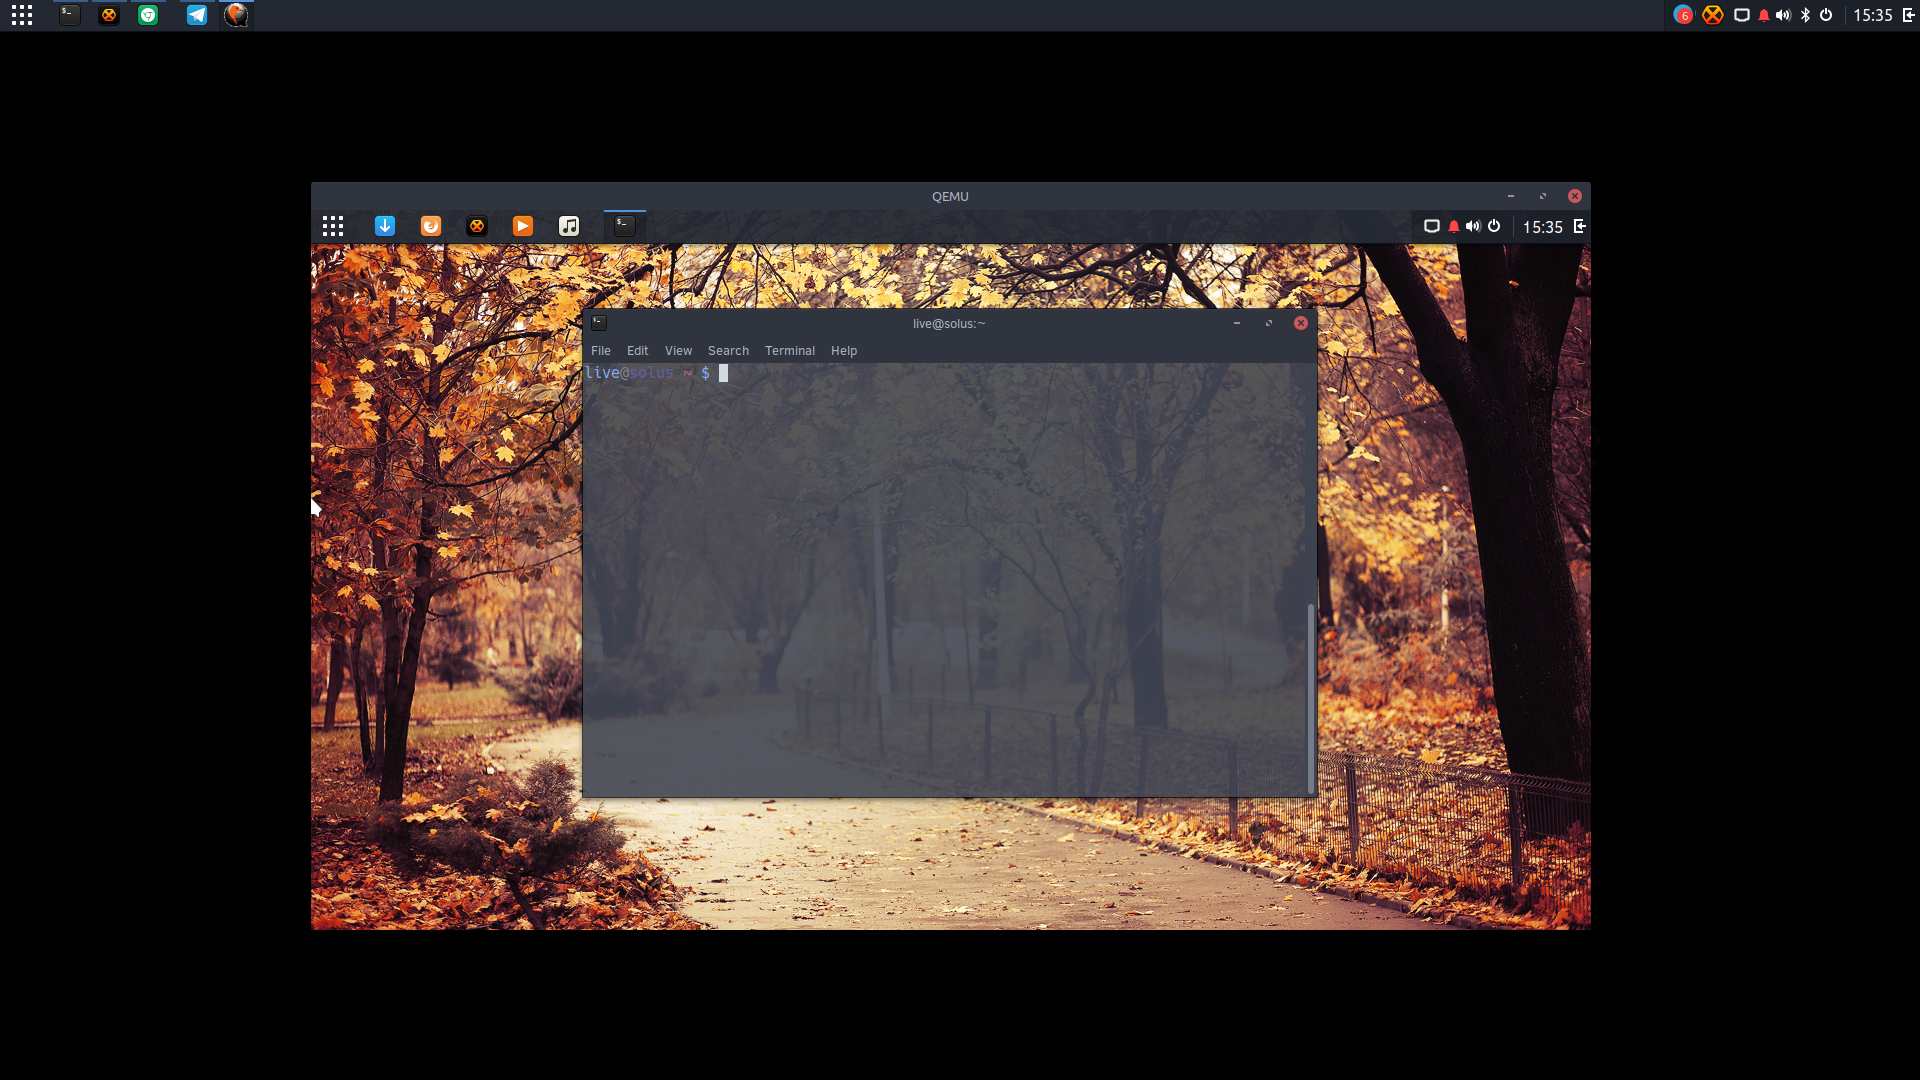1920x1080 pixels.
Task: Open the Help menu in terminal
Action: 844,351
